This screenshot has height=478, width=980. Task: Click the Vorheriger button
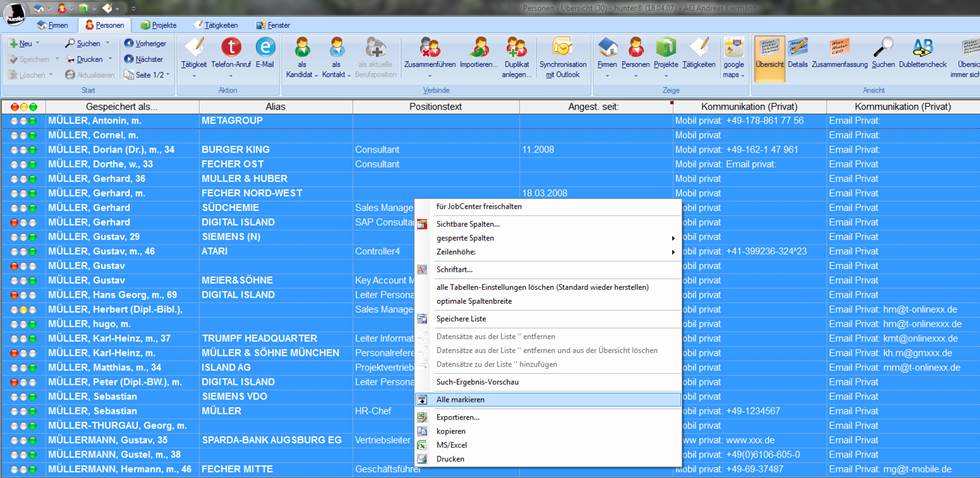pos(143,44)
